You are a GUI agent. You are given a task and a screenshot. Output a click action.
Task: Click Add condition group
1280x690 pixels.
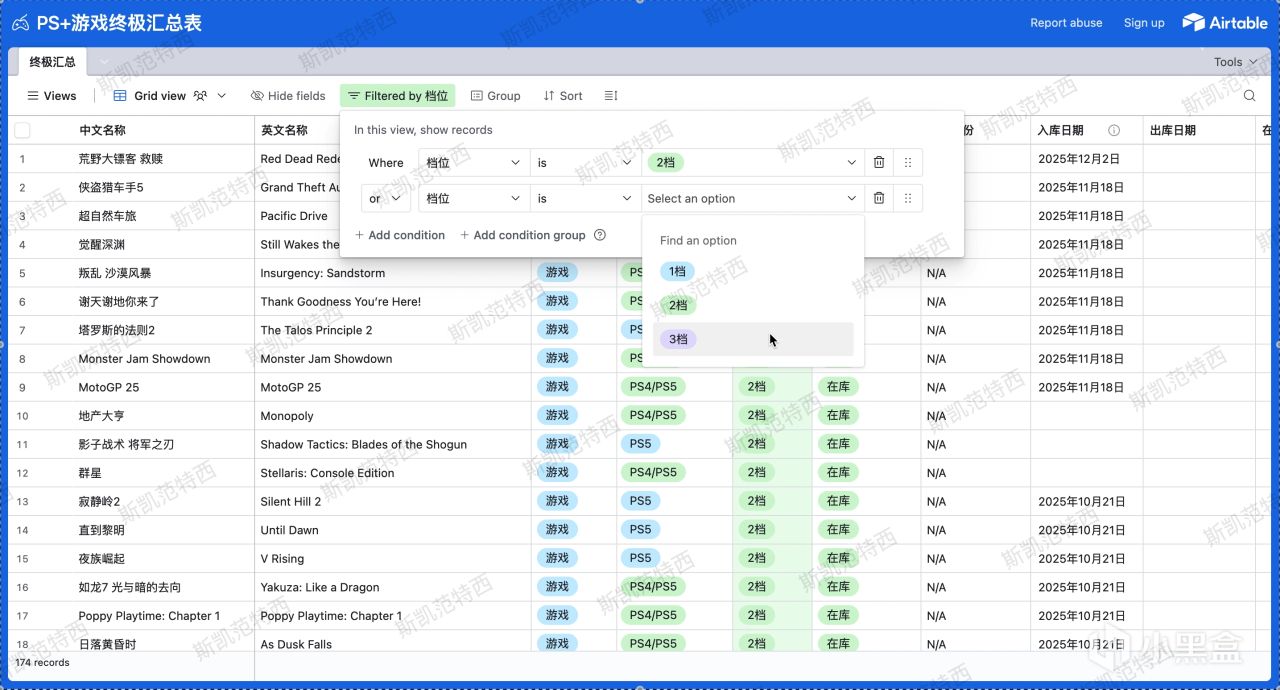point(522,235)
